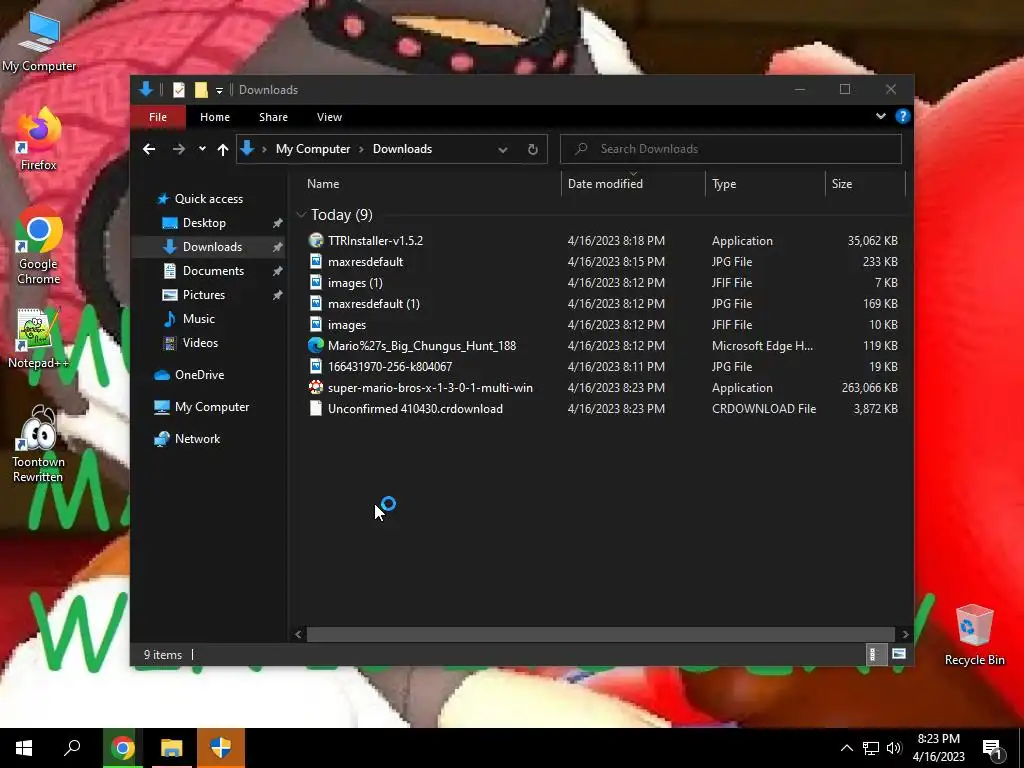Select the Notepad++ desktop shortcut
Image resolution: width=1024 pixels, height=768 pixels.
[38, 339]
